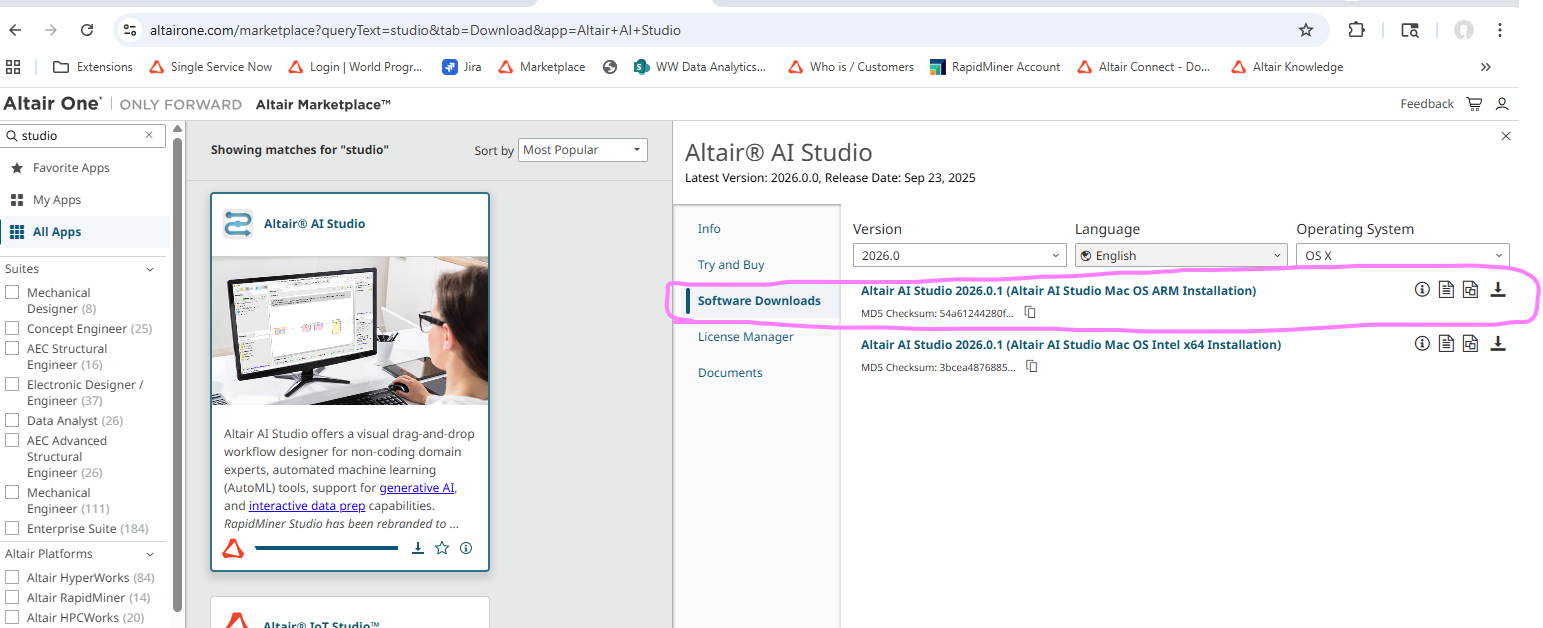
Task: Check AEC Structural Engineer (16) filter
Action: point(12,348)
